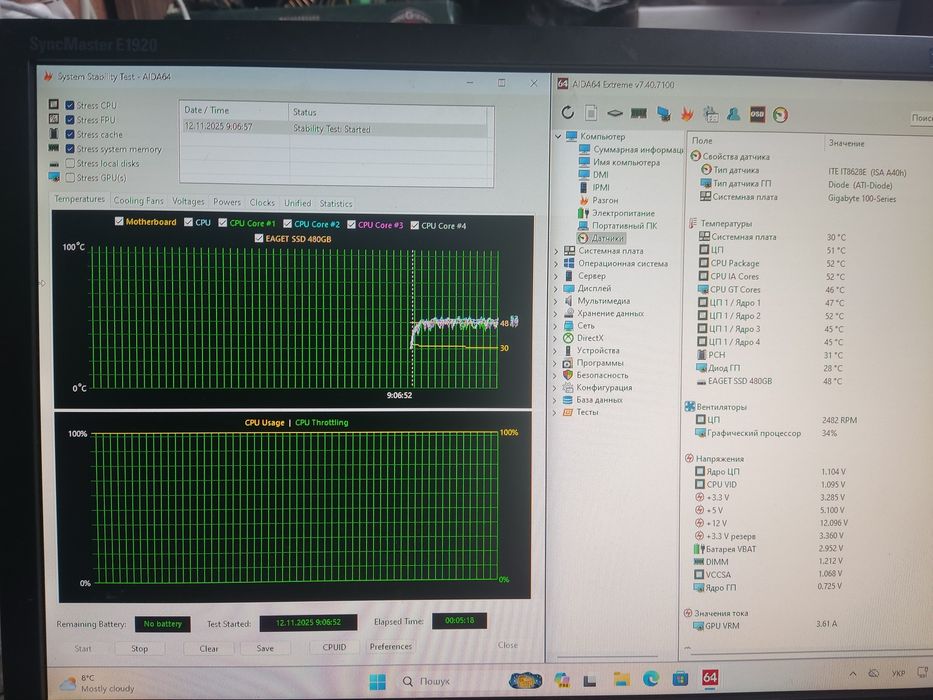Click the memory module icon in toolbar

pyautogui.click(x=638, y=113)
